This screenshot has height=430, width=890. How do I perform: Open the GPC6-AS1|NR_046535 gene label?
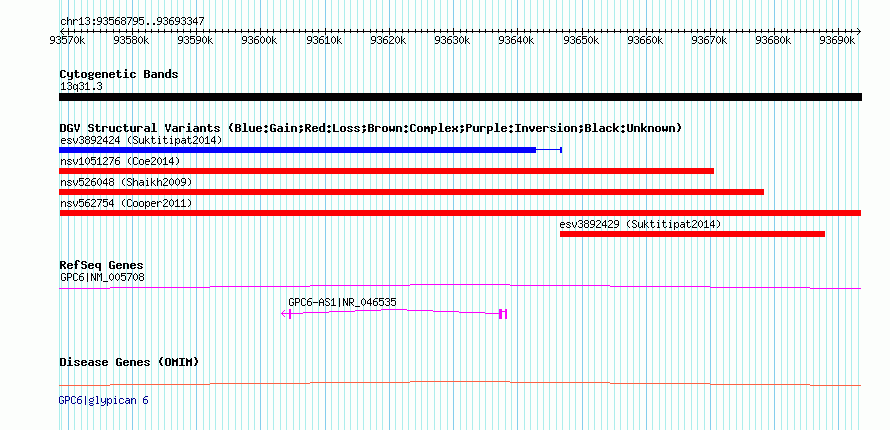(x=342, y=302)
